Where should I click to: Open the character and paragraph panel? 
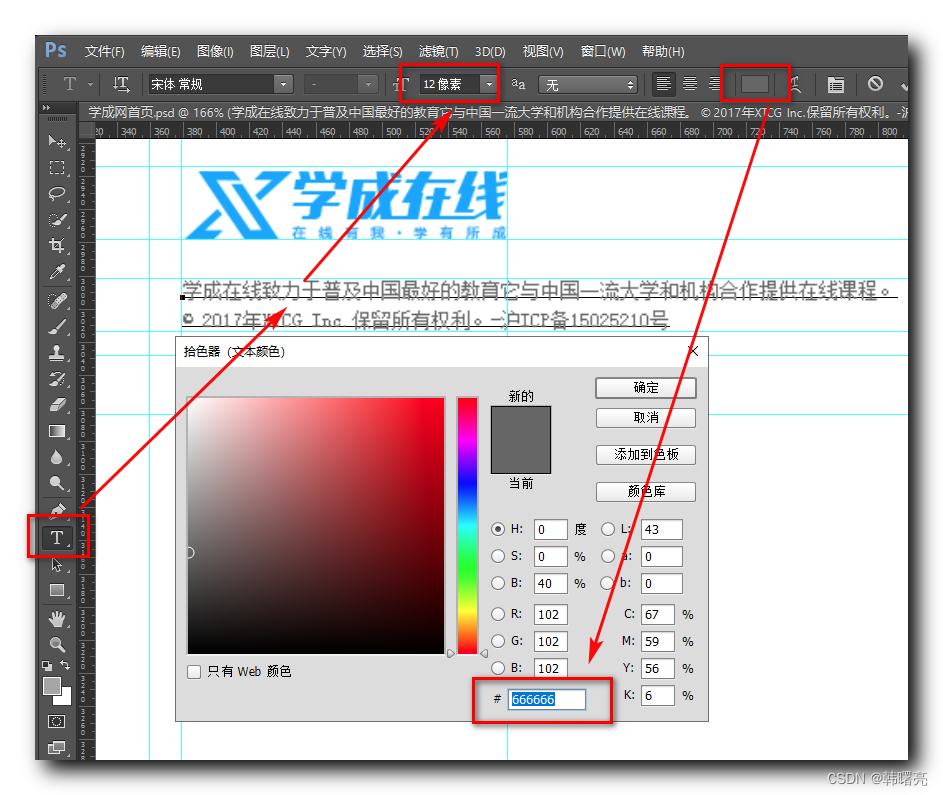(835, 85)
